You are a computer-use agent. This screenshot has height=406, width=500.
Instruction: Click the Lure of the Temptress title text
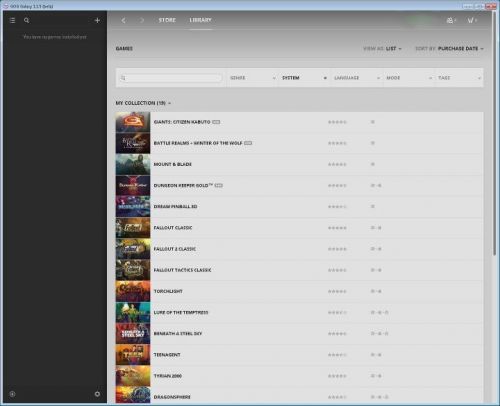tap(181, 312)
